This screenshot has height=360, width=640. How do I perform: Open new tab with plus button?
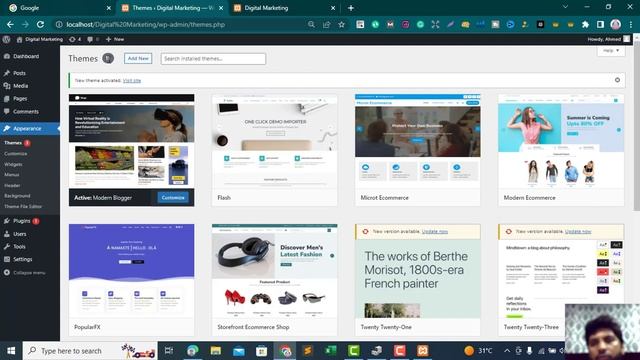tap(351, 8)
